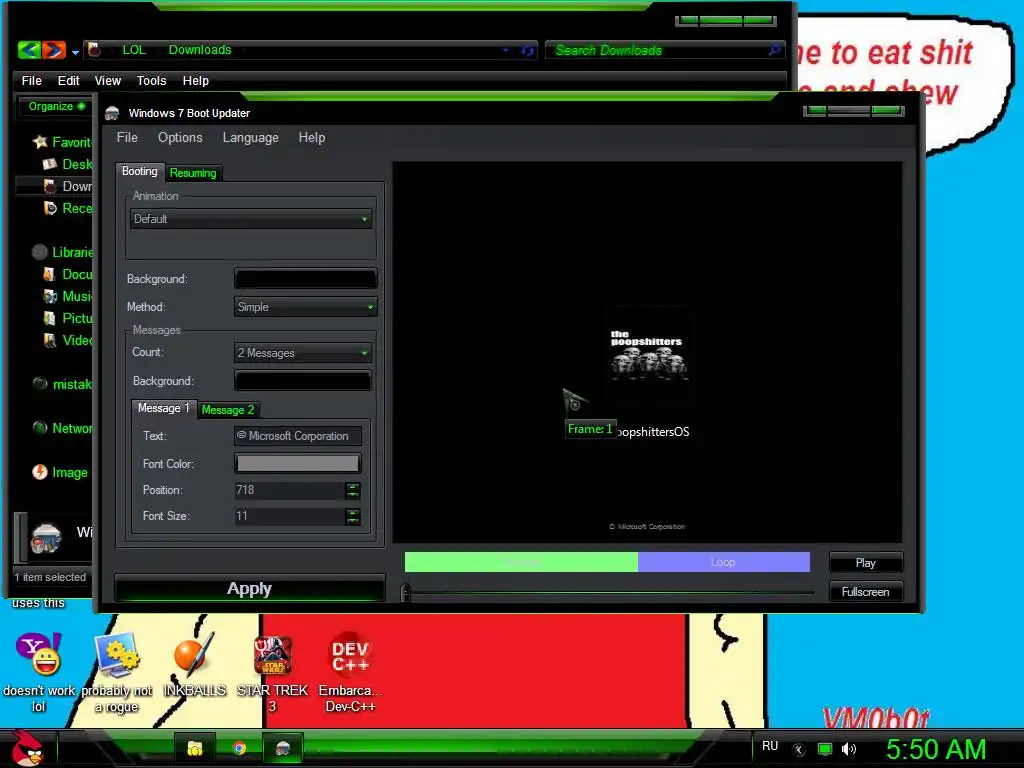Click the mistak... computer item in sidebar
This screenshot has height=768, width=1024.
[x=63, y=384]
